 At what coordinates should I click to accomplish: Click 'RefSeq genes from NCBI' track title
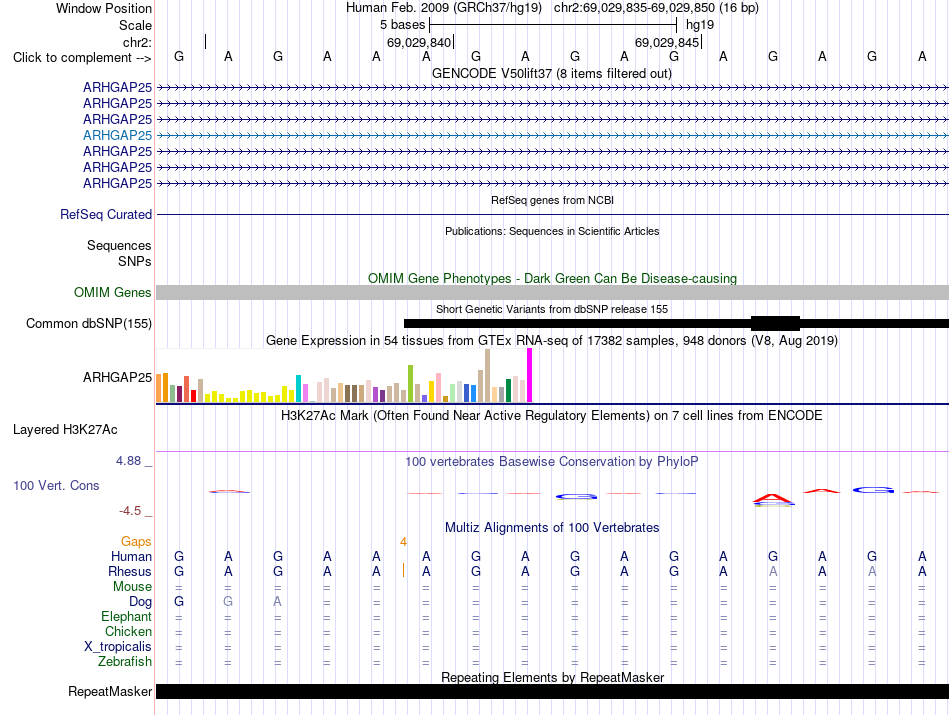click(x=552, y=201)
